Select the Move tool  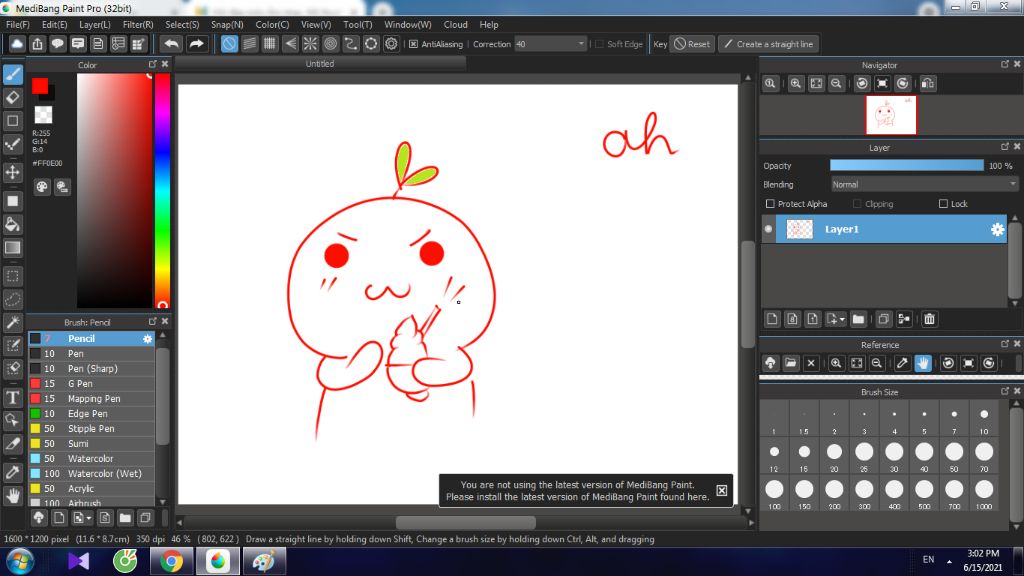pyautogui.click(x=12, y=172)
